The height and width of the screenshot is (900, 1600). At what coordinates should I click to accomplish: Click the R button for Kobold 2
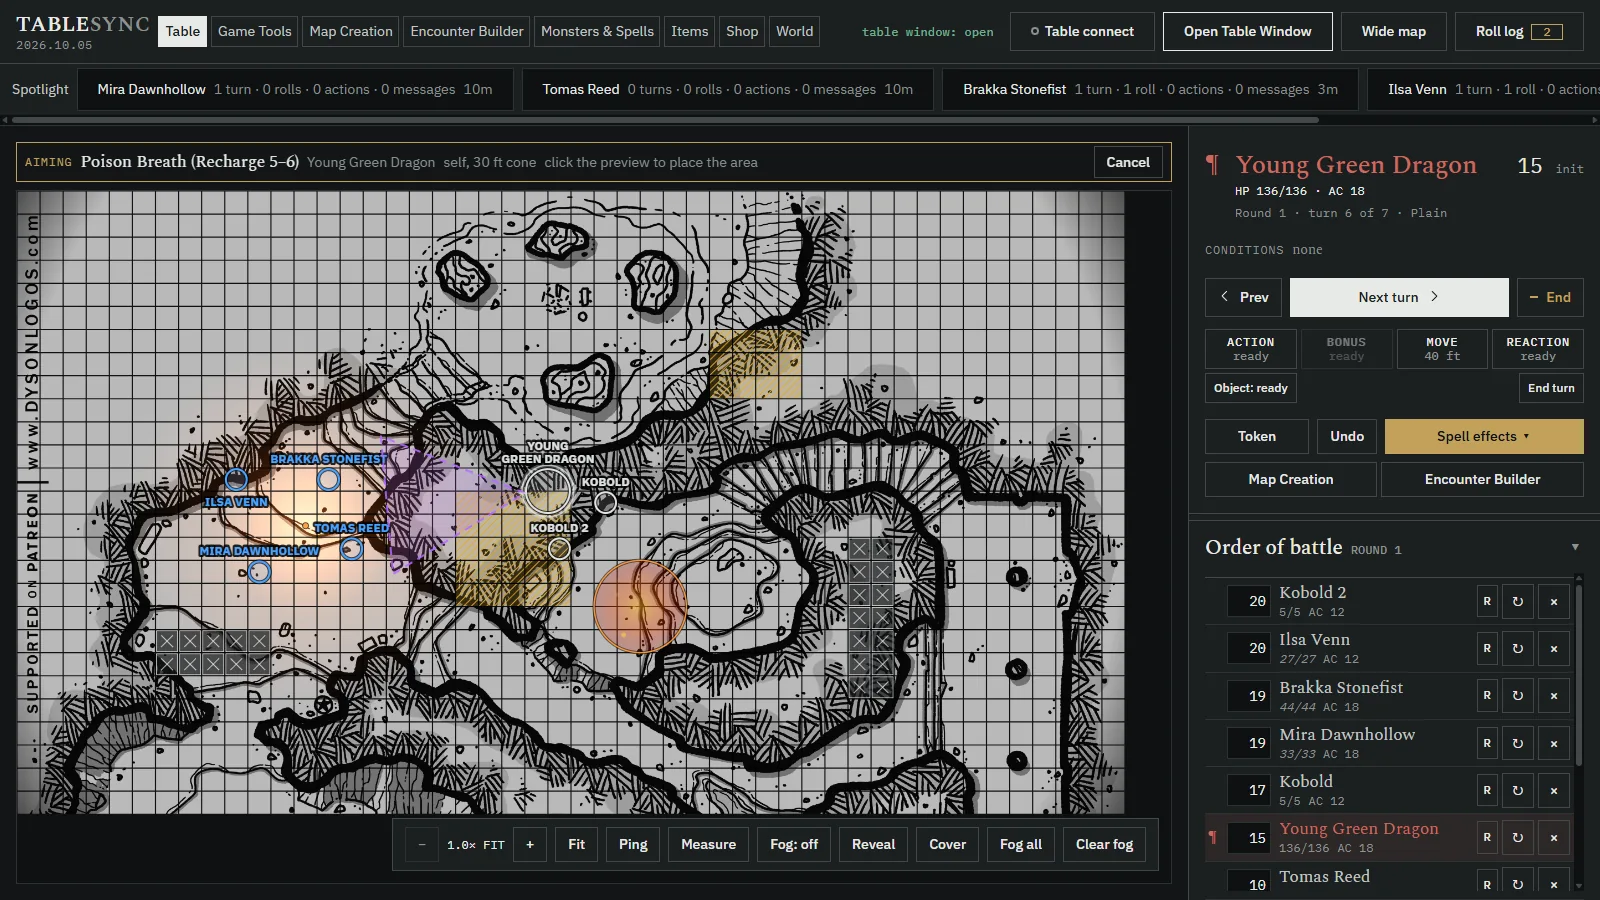tap(1487, 601)
